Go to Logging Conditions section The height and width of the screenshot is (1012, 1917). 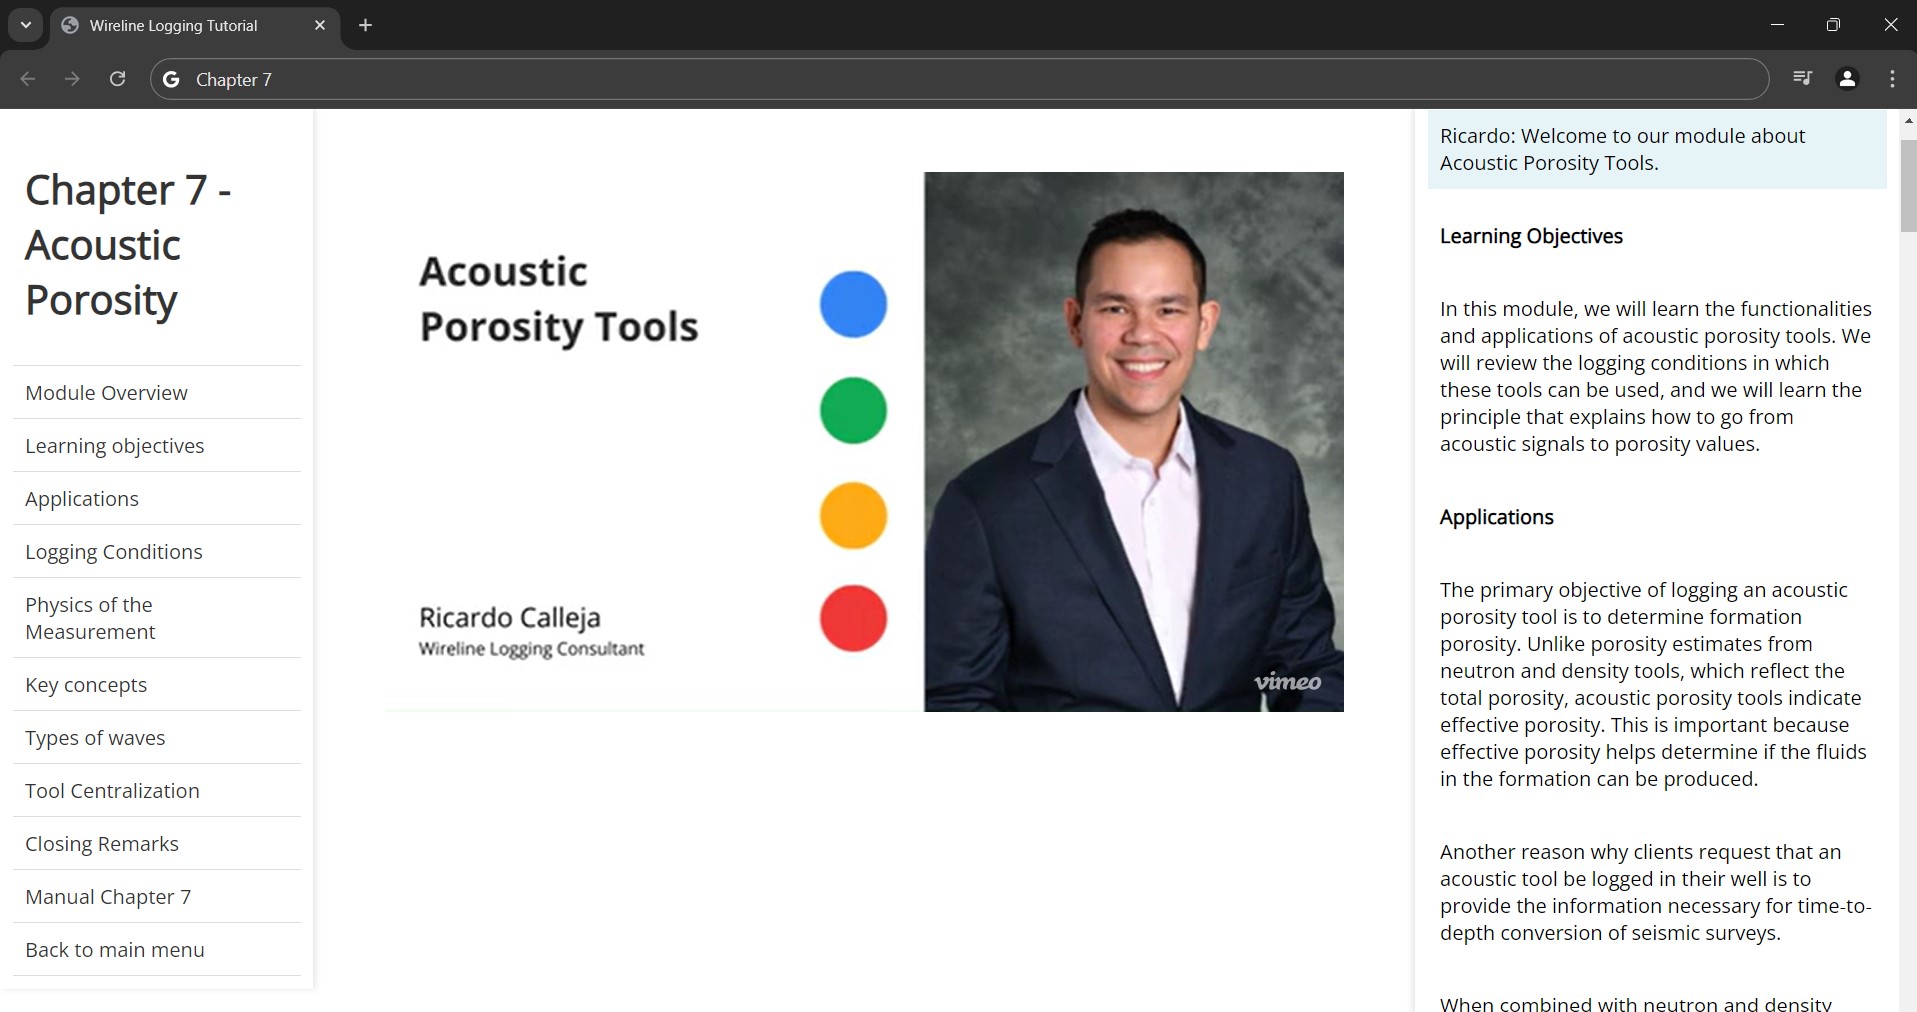[113, 552]
